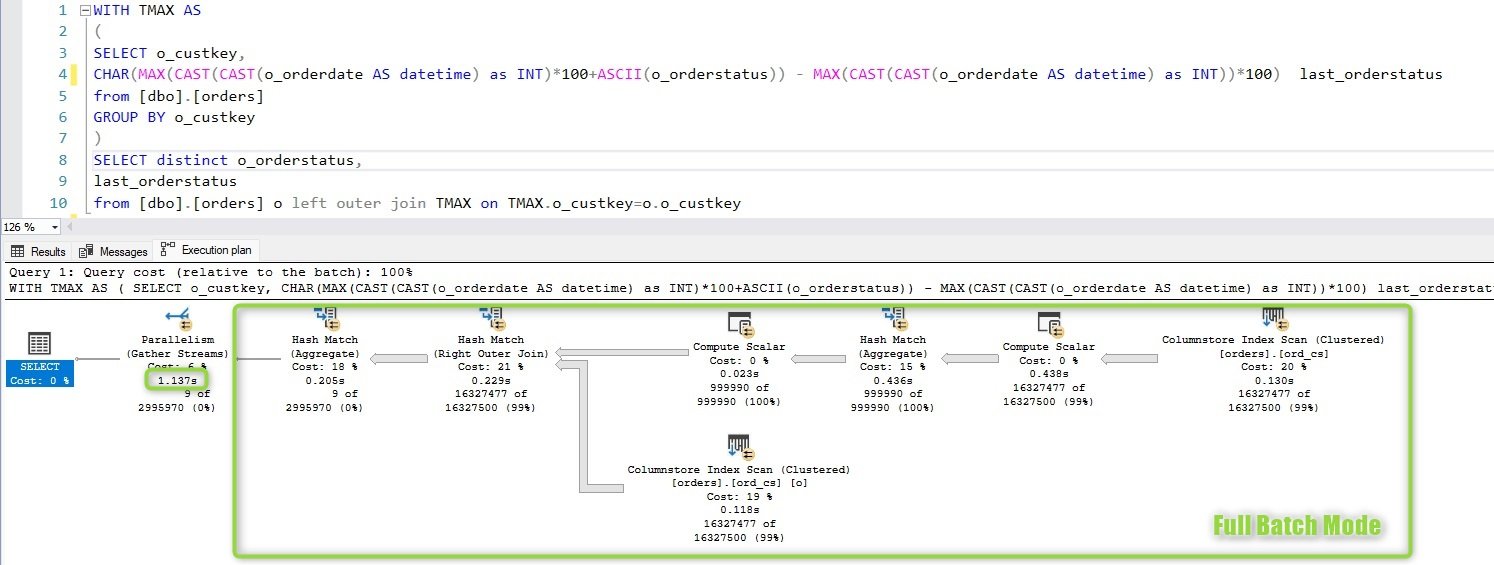Select the Hash Match Right Outer Join icon
Viewport: 1494px width, 565px height.
491,318
